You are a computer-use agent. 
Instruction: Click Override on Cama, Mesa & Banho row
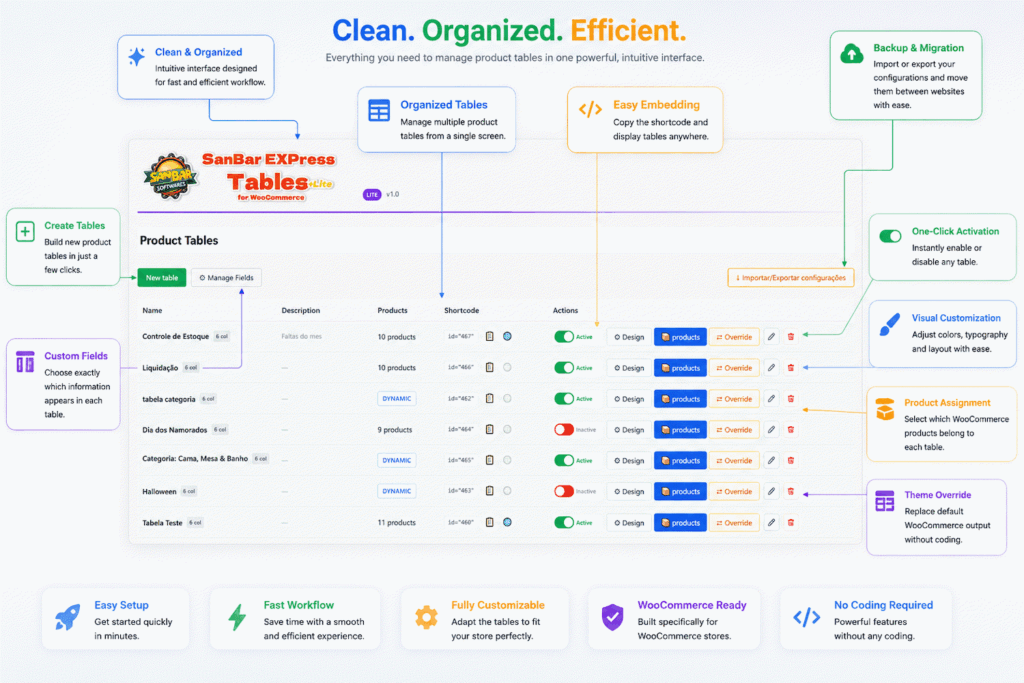coord(735,460)
